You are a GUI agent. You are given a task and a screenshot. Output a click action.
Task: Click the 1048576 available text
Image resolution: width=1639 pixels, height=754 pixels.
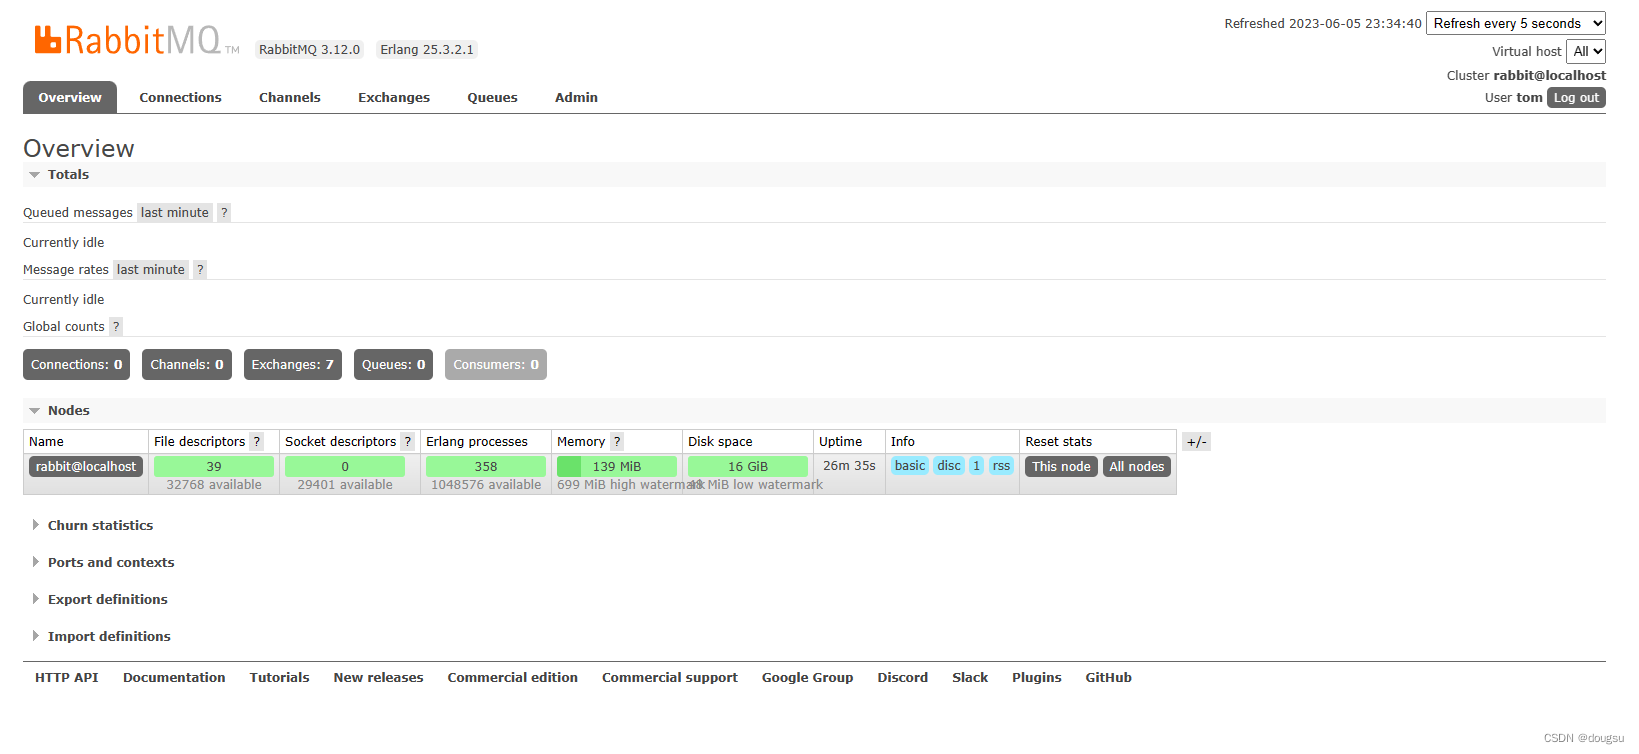(x=486, y=485)
